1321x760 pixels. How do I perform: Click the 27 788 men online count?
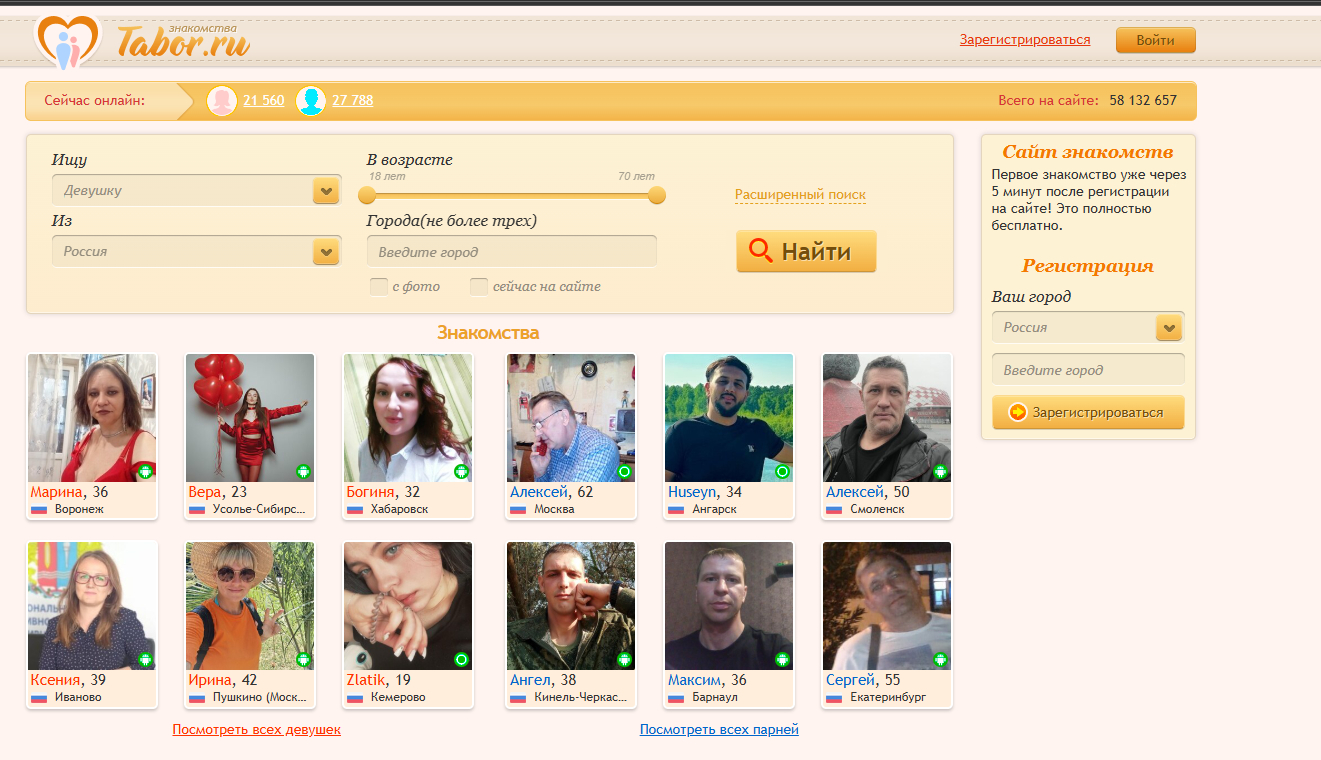tap(353, 100)
